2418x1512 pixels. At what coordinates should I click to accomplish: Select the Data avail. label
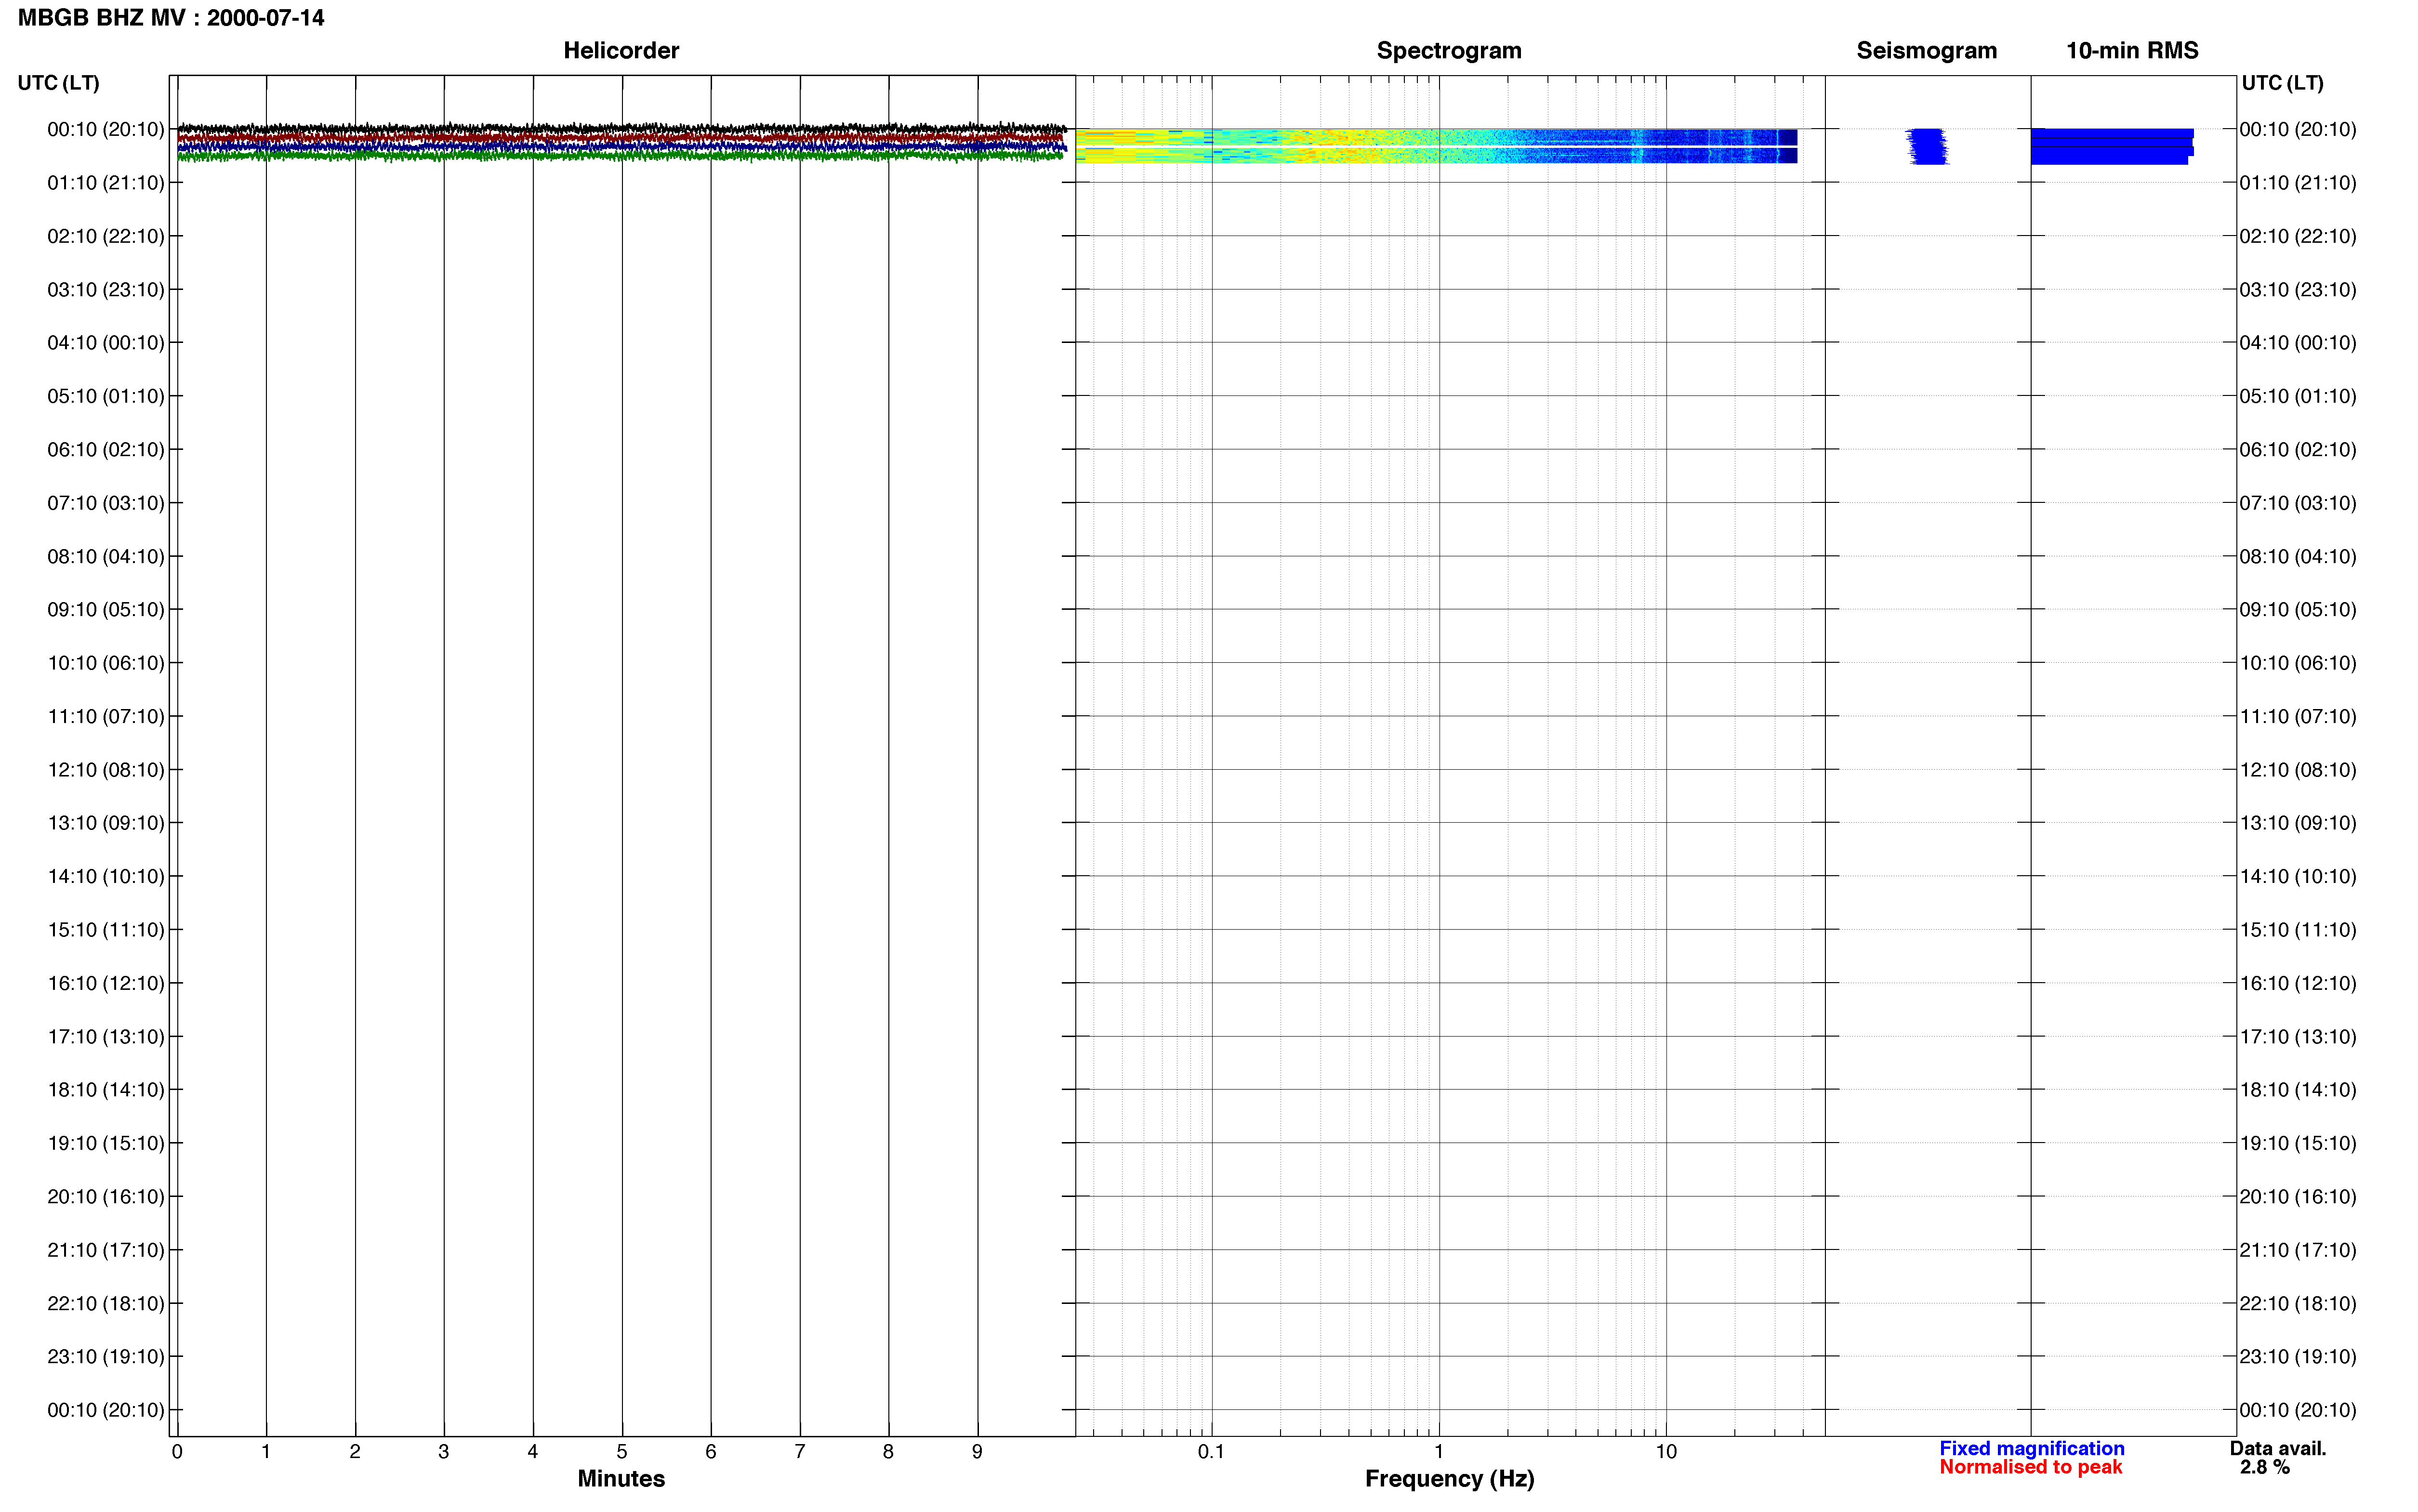[x=2278, y=1448]
